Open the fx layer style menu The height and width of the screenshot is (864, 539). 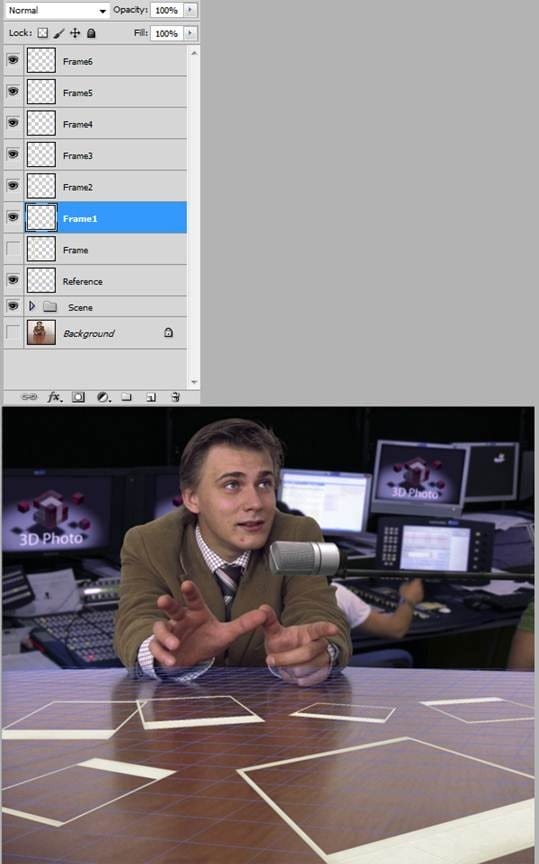point(55,397)
